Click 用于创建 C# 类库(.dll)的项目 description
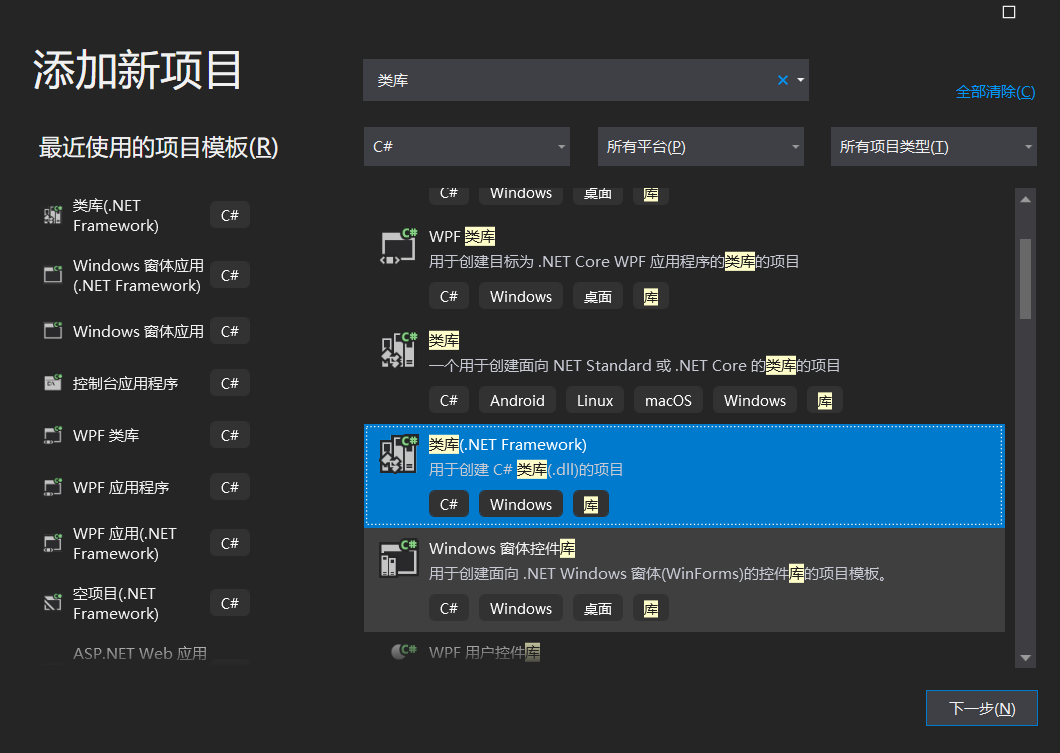The width and height of the screenshot is (1060, 753). (526, 470)
